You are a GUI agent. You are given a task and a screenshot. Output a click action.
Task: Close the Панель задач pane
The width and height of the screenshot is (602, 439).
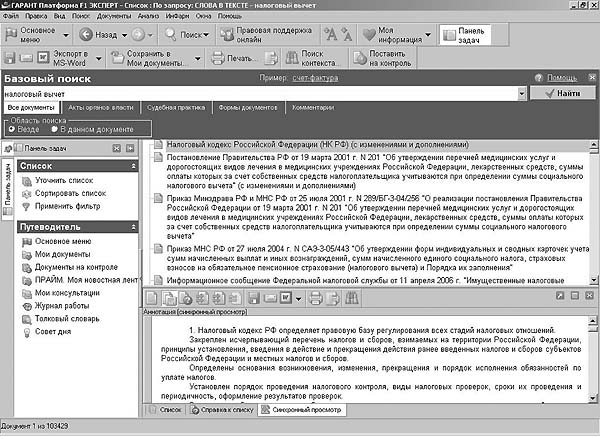tap(116, 148)
